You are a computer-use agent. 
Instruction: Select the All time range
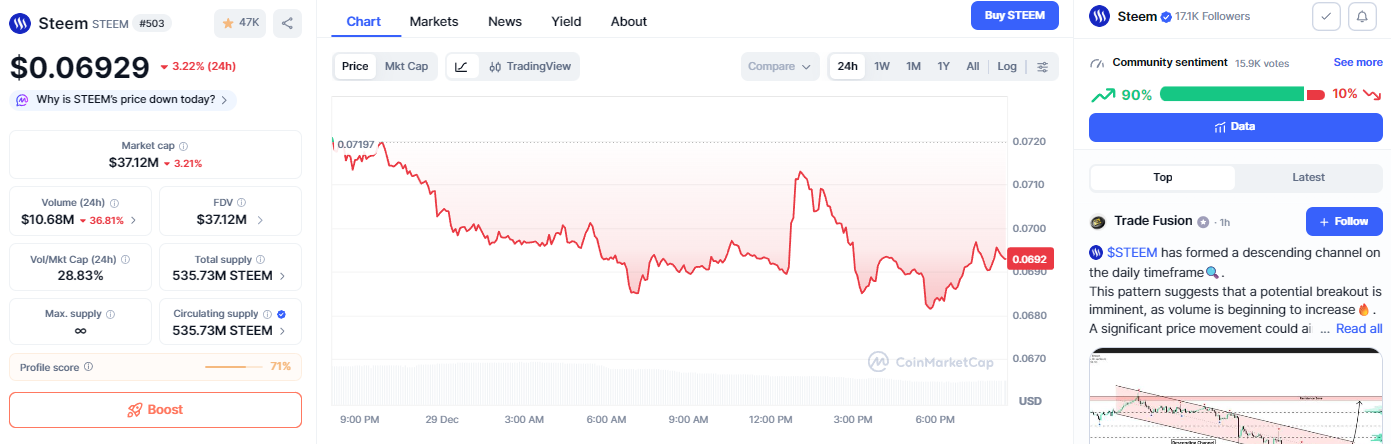pos(973,67)
